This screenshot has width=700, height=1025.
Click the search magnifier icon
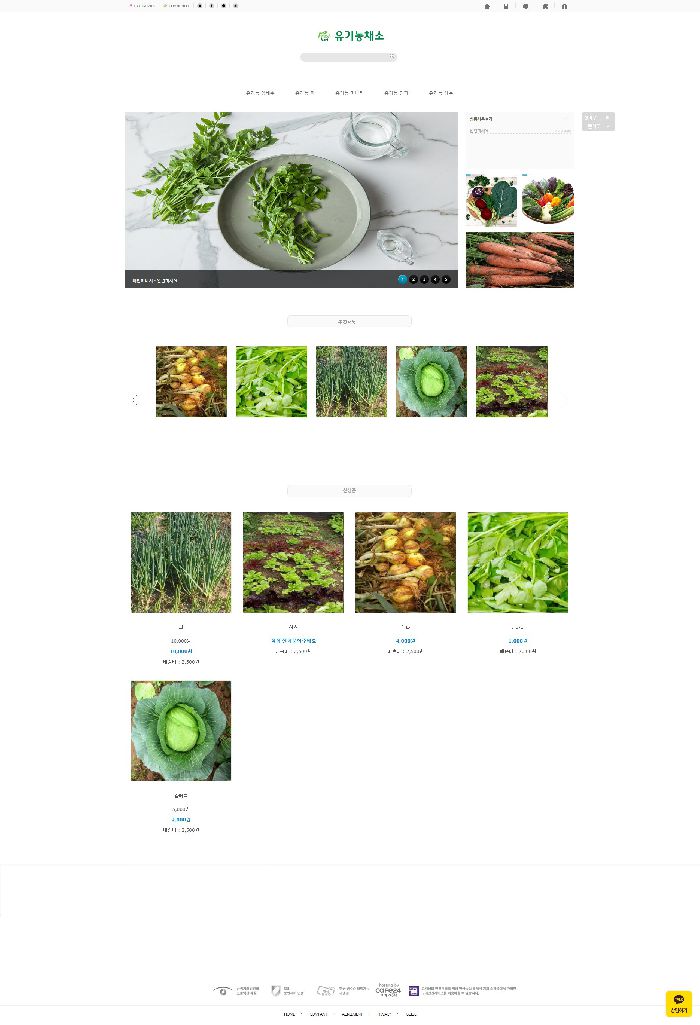(392, 58)
